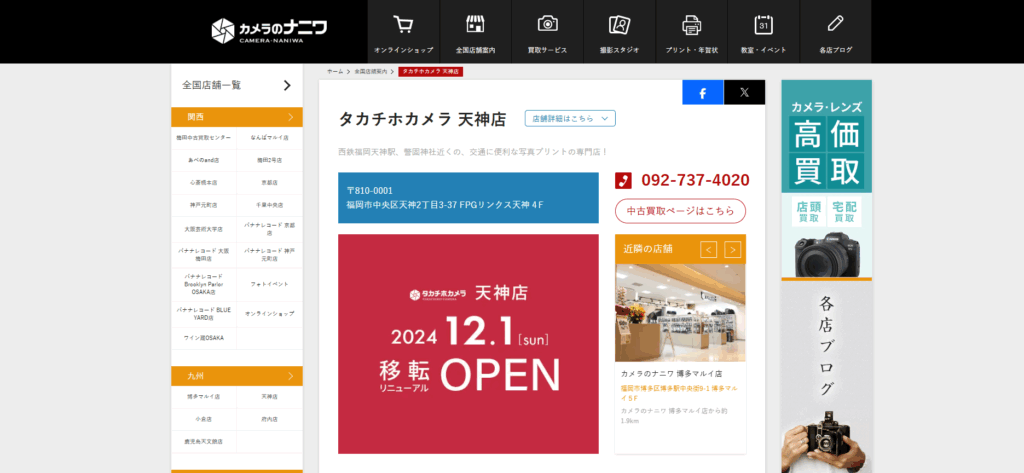1024x473 pixels.
Task: Click タカチホカメラ 天神店 heading
Action: pyautogui.click(x=423, y=119)
